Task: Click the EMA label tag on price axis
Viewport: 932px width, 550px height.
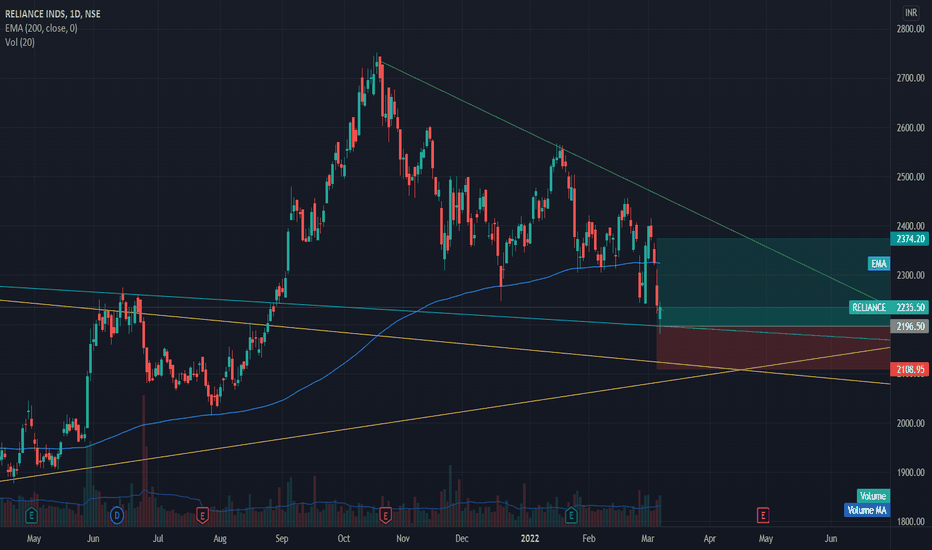Action: click(879, 264)
